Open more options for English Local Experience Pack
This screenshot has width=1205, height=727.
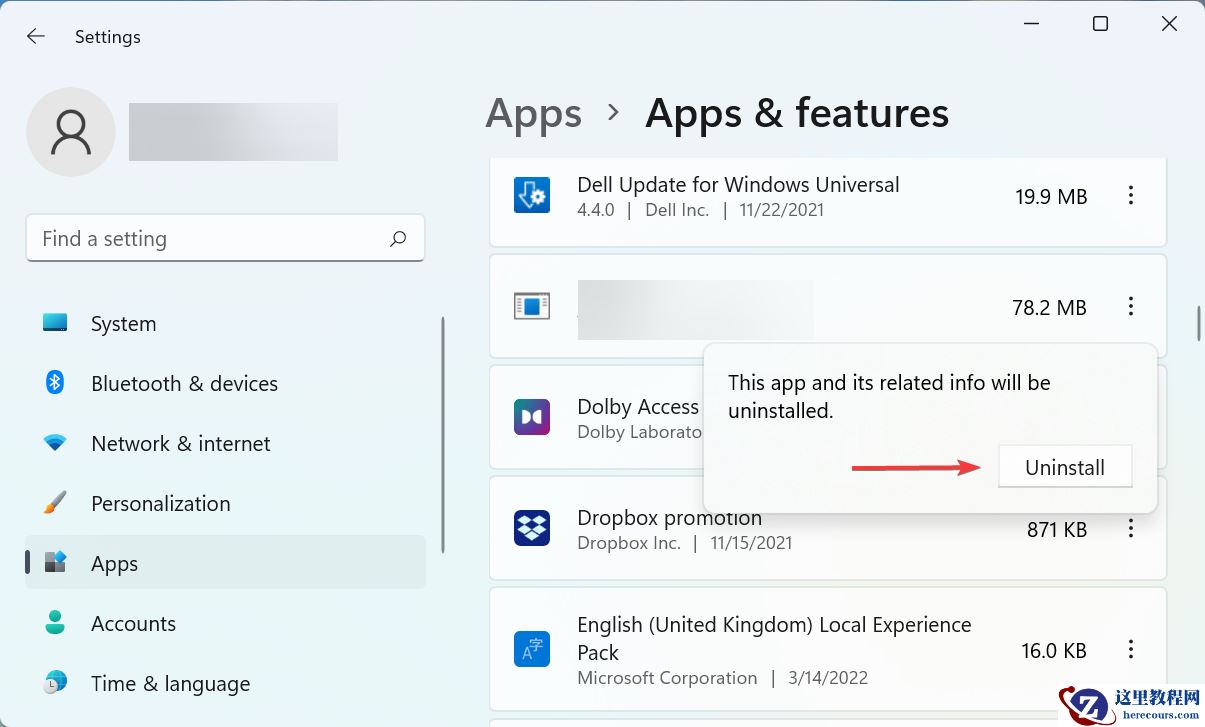(1131, 650)
